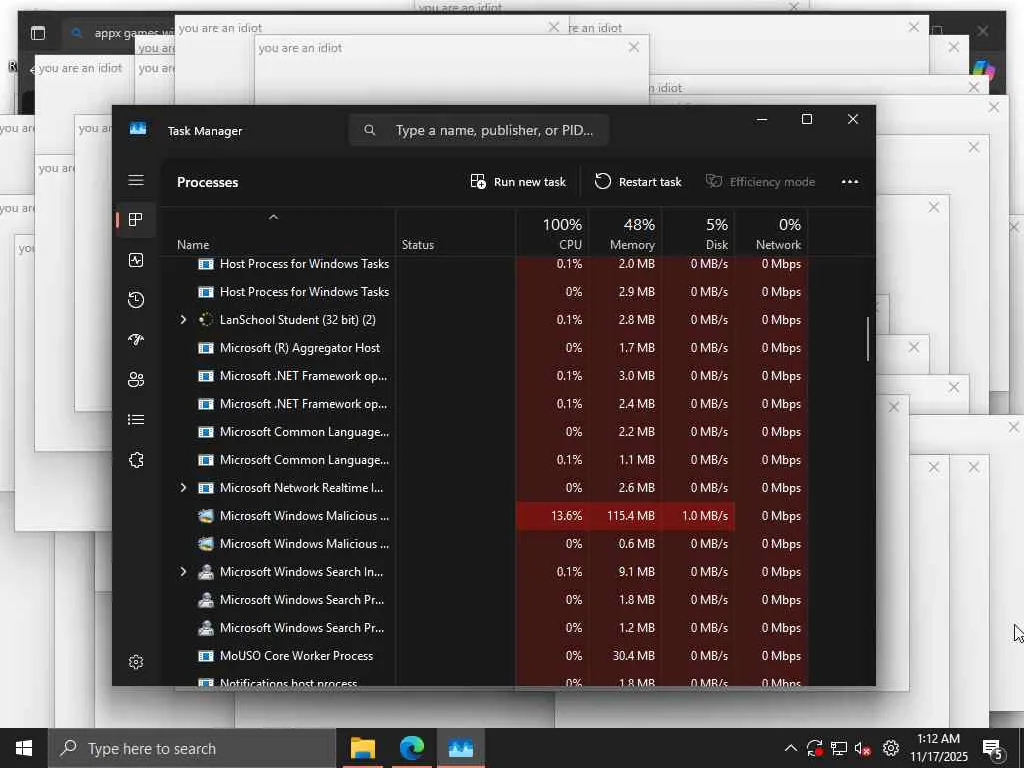
Task: Click the LanSchool Student process icon
Action: 206,319
